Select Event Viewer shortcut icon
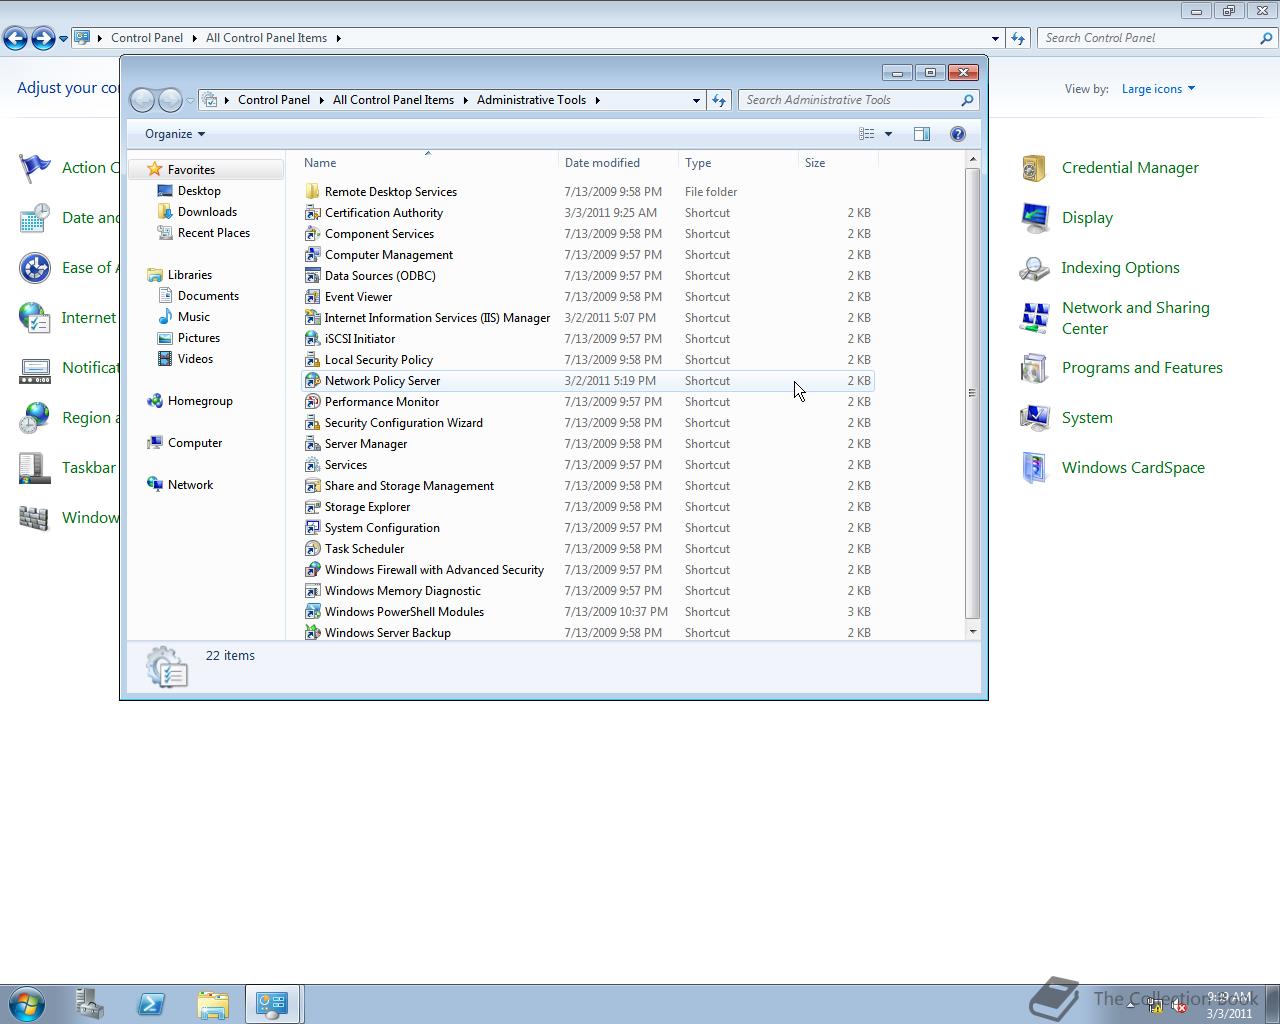1280x1024 pixels. [312, 297]
